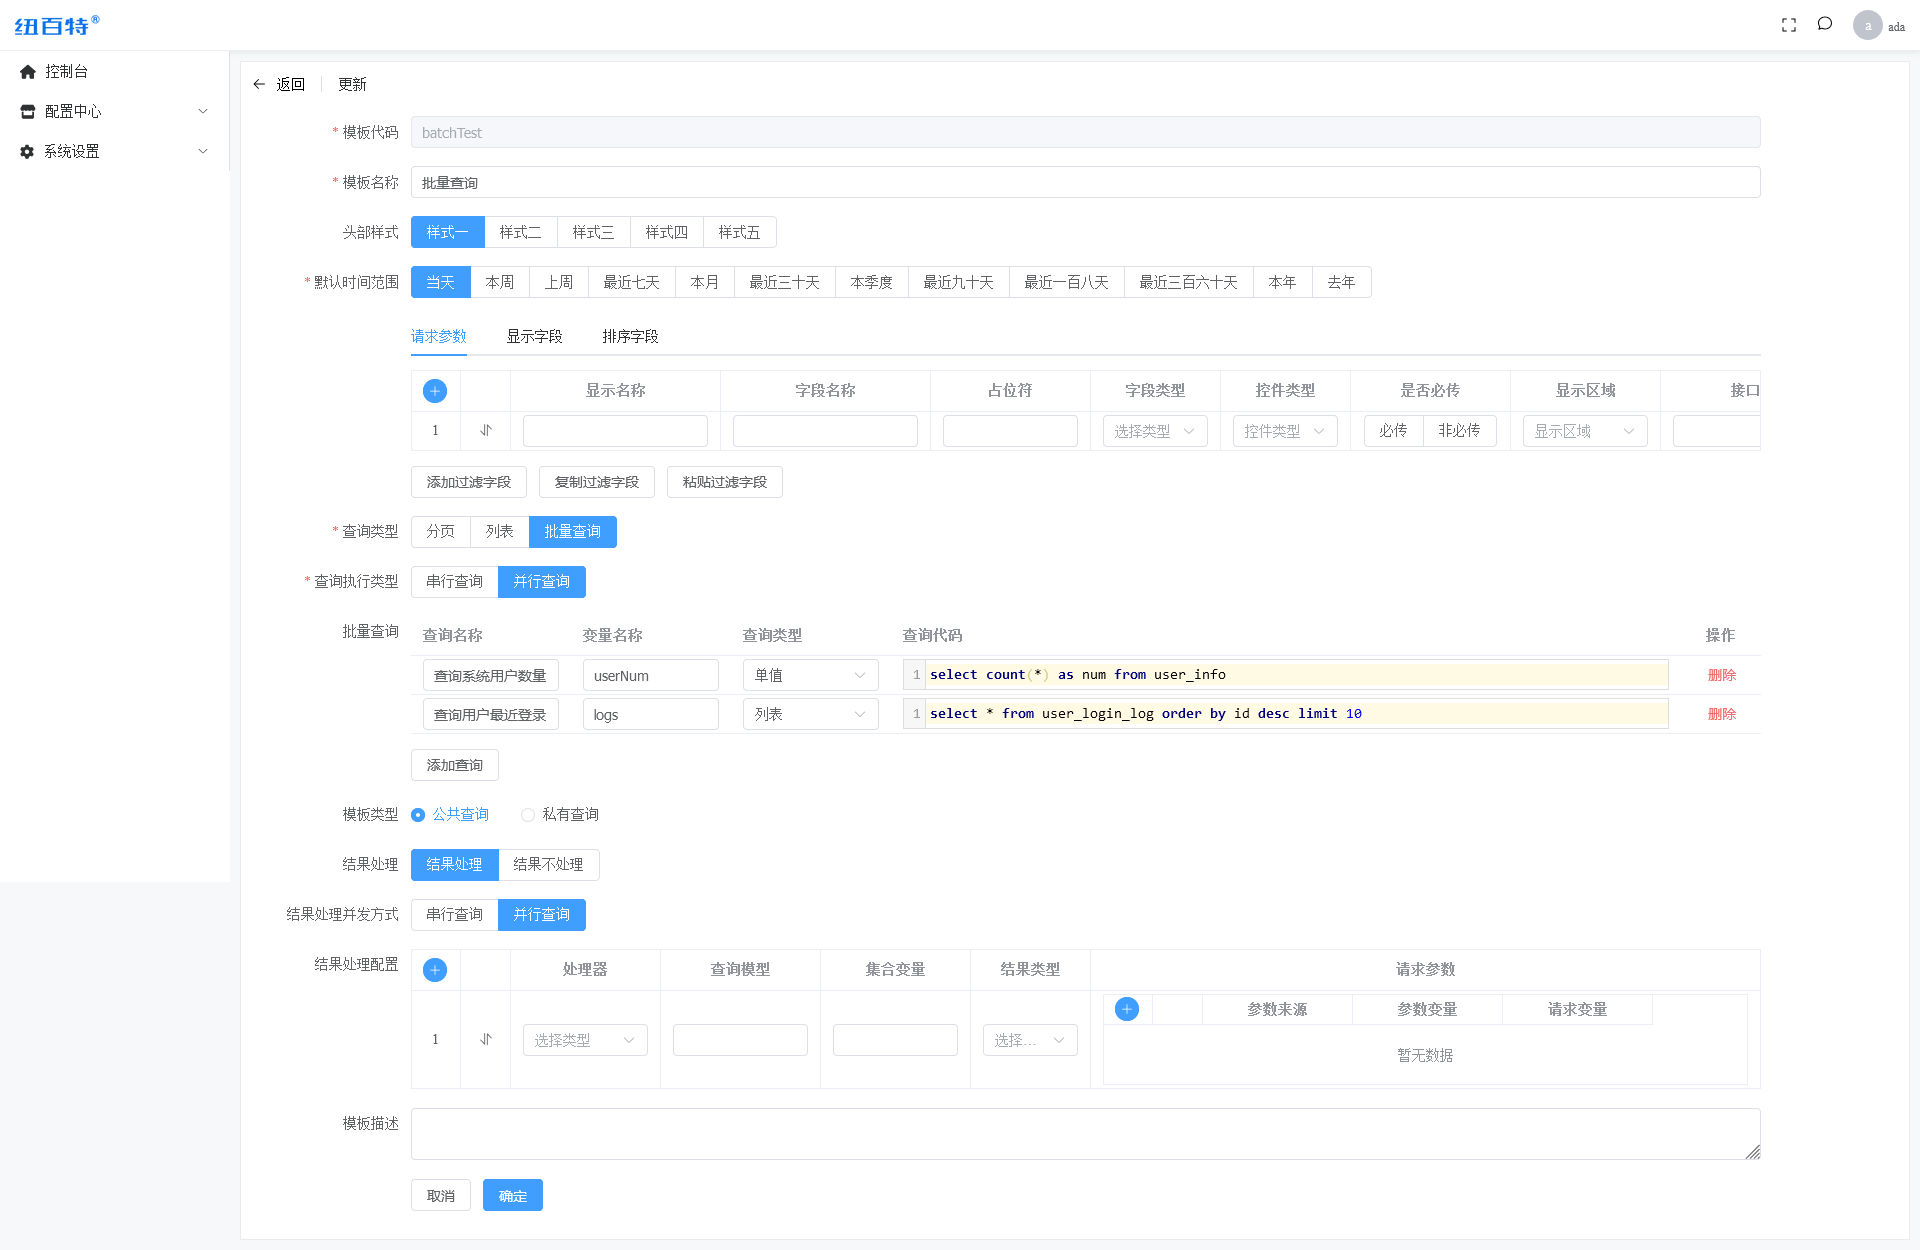Select the 控制台 home icon in sidebar
Viewport: 1920px width, 1250px height.
27,71
